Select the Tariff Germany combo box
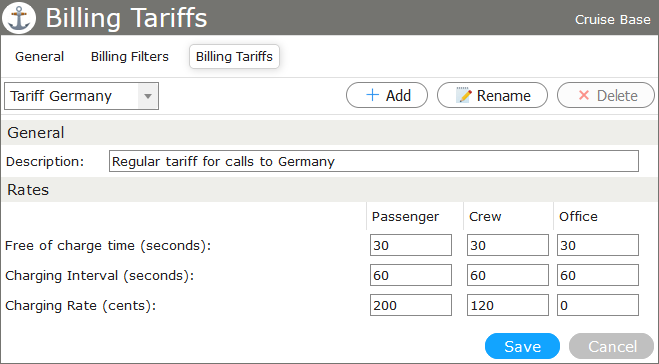This screenshot has width=659, height=364. pyautogui.click(x=82, y=96)
